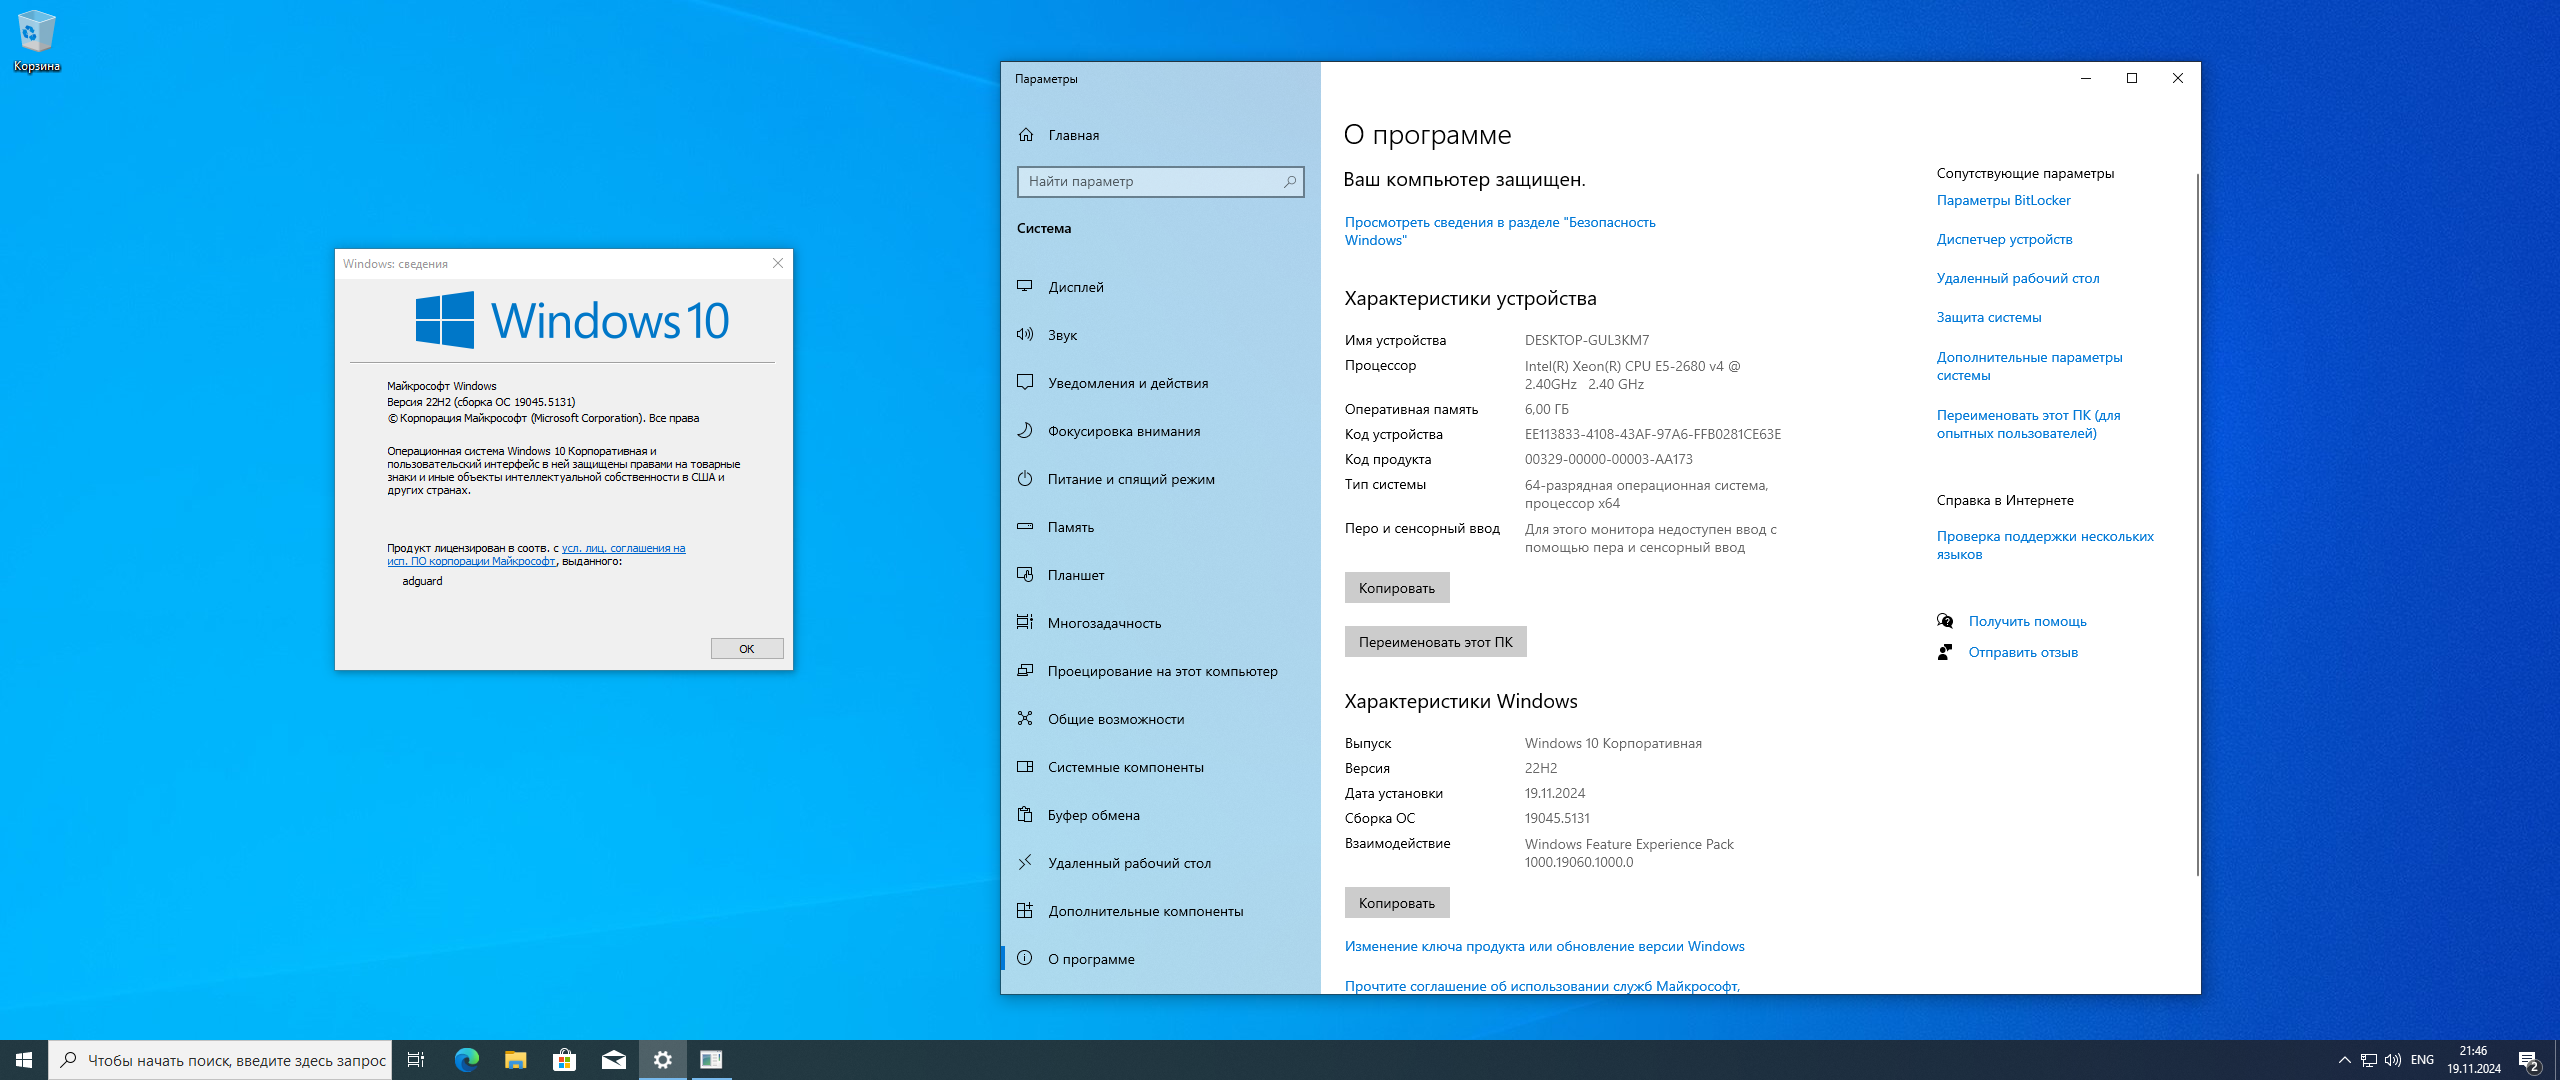
Task: Open the Get help link icon
Action: tap(1945, 621)
